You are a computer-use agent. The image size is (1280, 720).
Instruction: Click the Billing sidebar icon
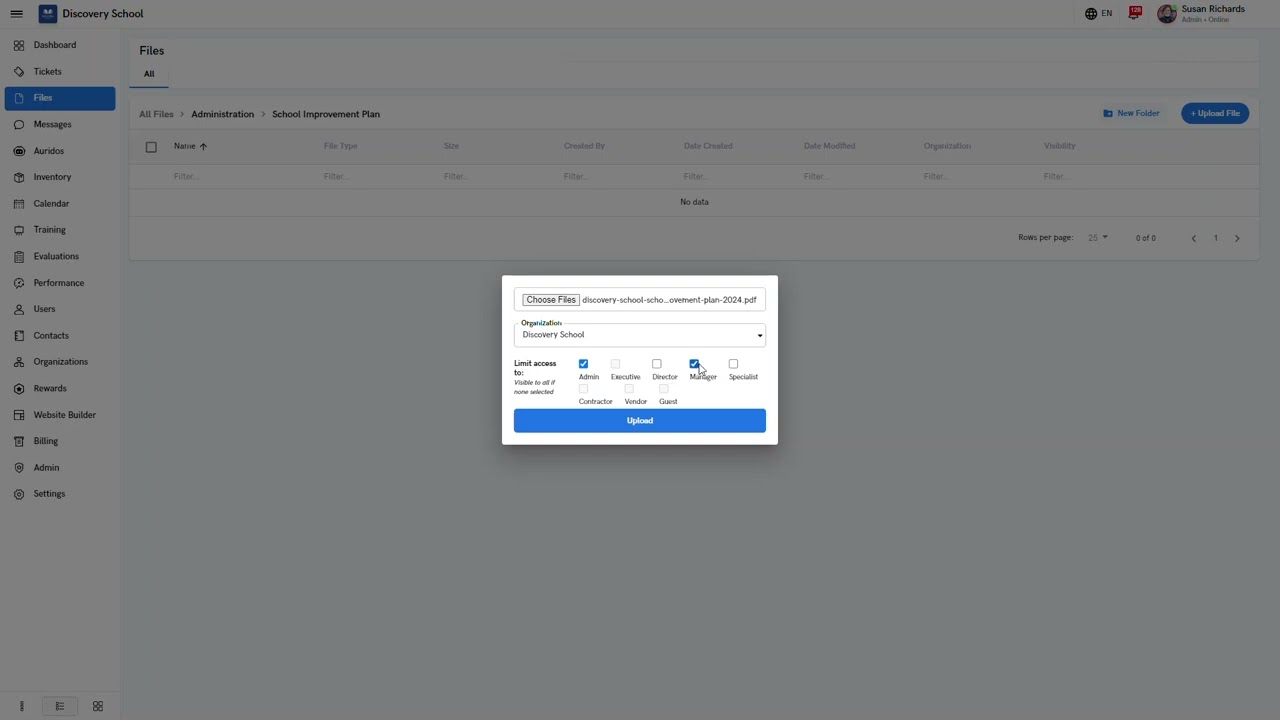[x=19, y=441]
